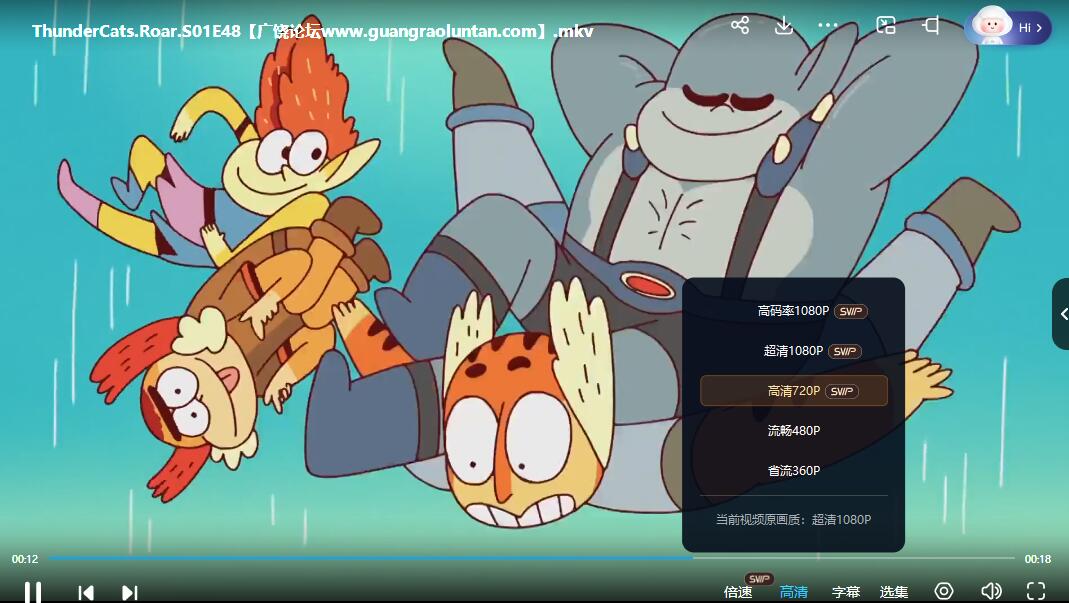The height and width of the screenshot is (603, 1069).
Task: Choose the 高清720P quality option
Action: pyautogui.click(x=794, y=391)
